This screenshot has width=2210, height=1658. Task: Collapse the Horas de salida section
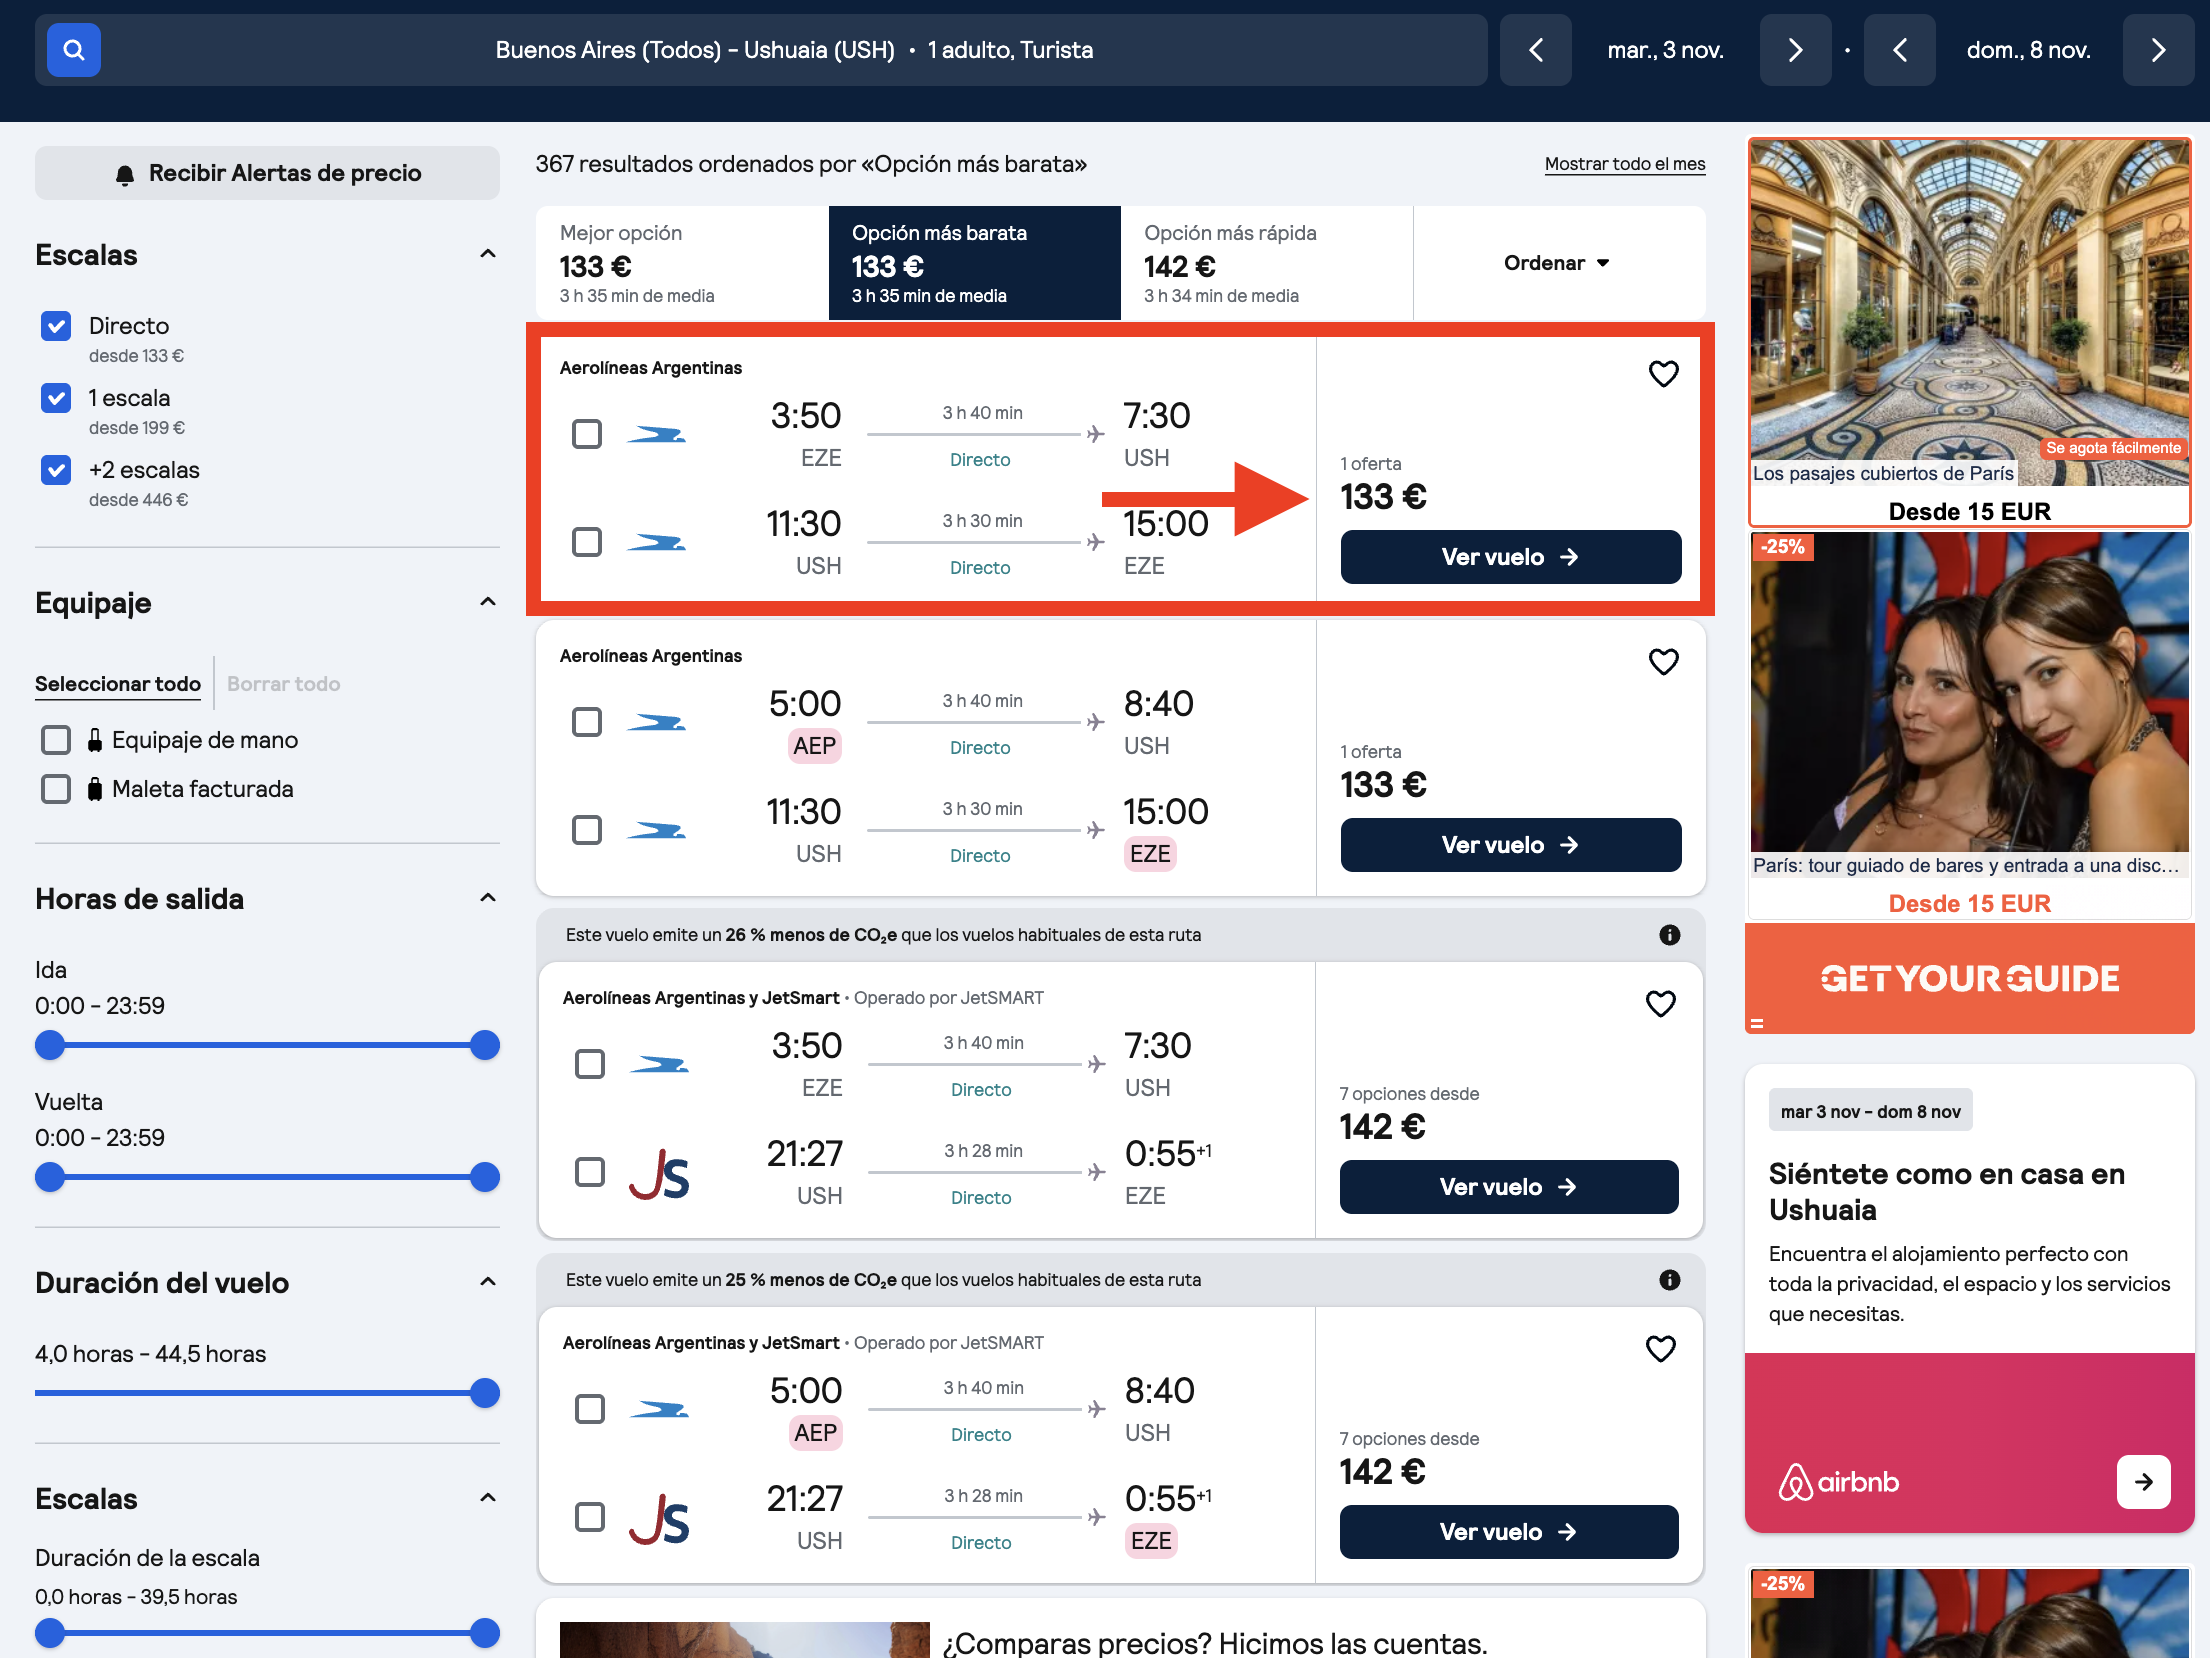(x=488, y=898)
